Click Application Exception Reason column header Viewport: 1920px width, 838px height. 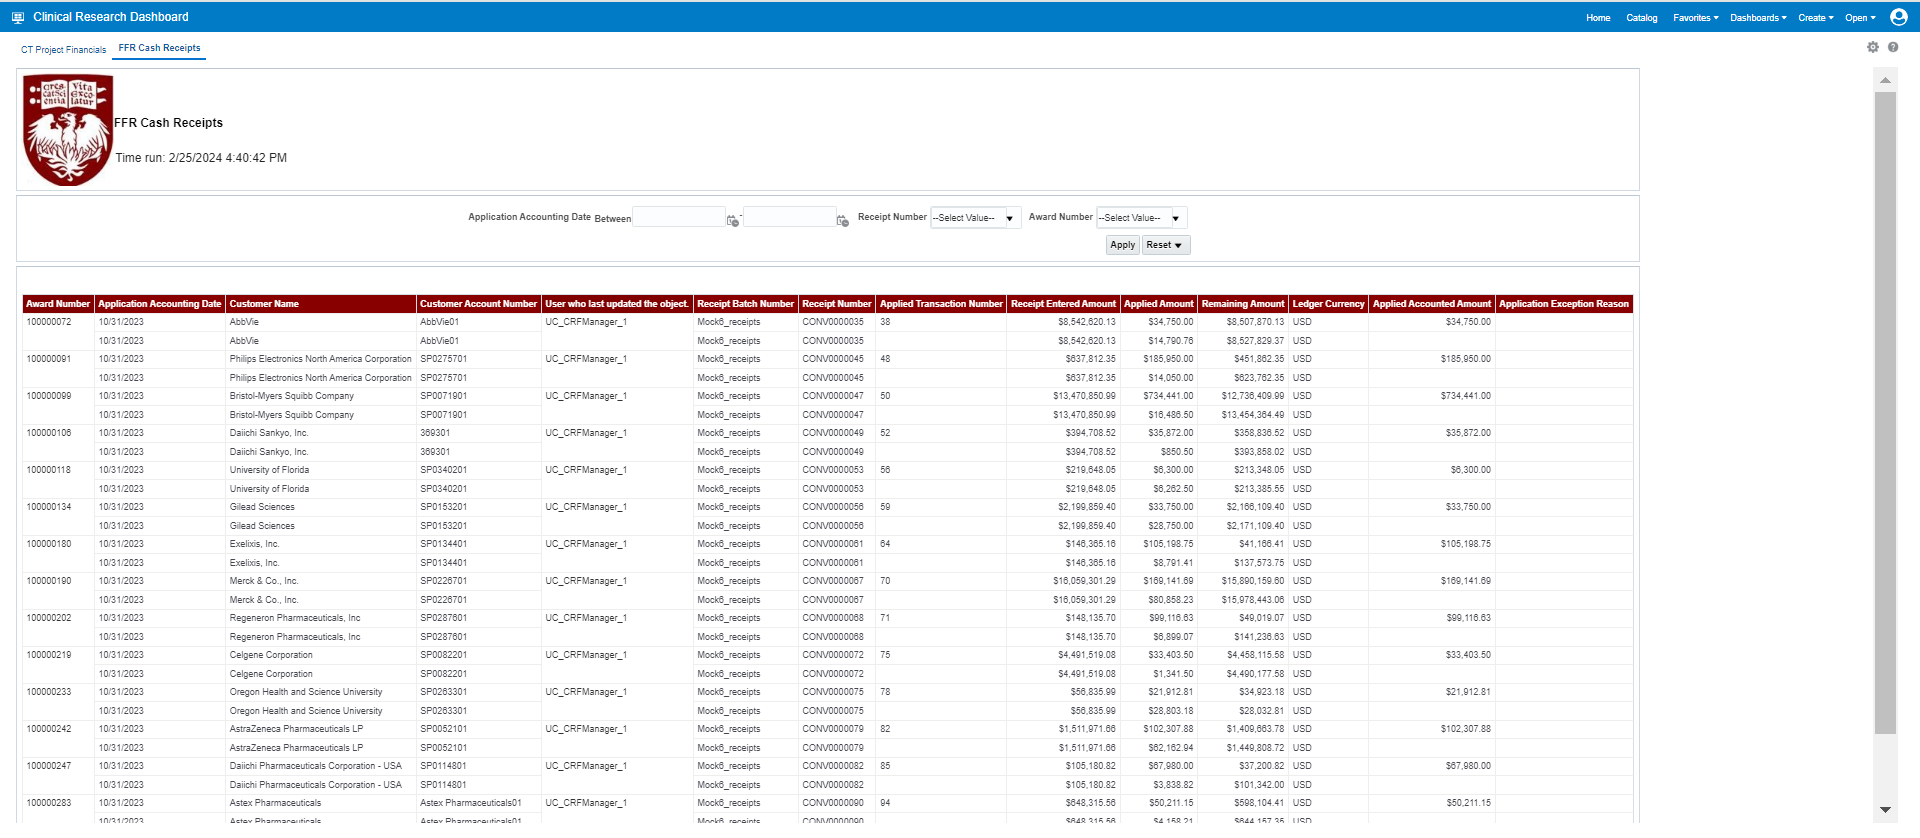click(1564, 304)
